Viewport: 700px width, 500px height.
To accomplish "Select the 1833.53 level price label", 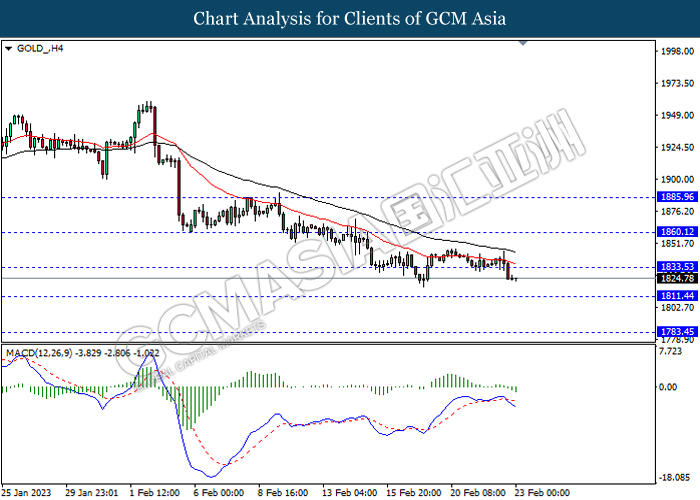I will [x=677, y=267].
